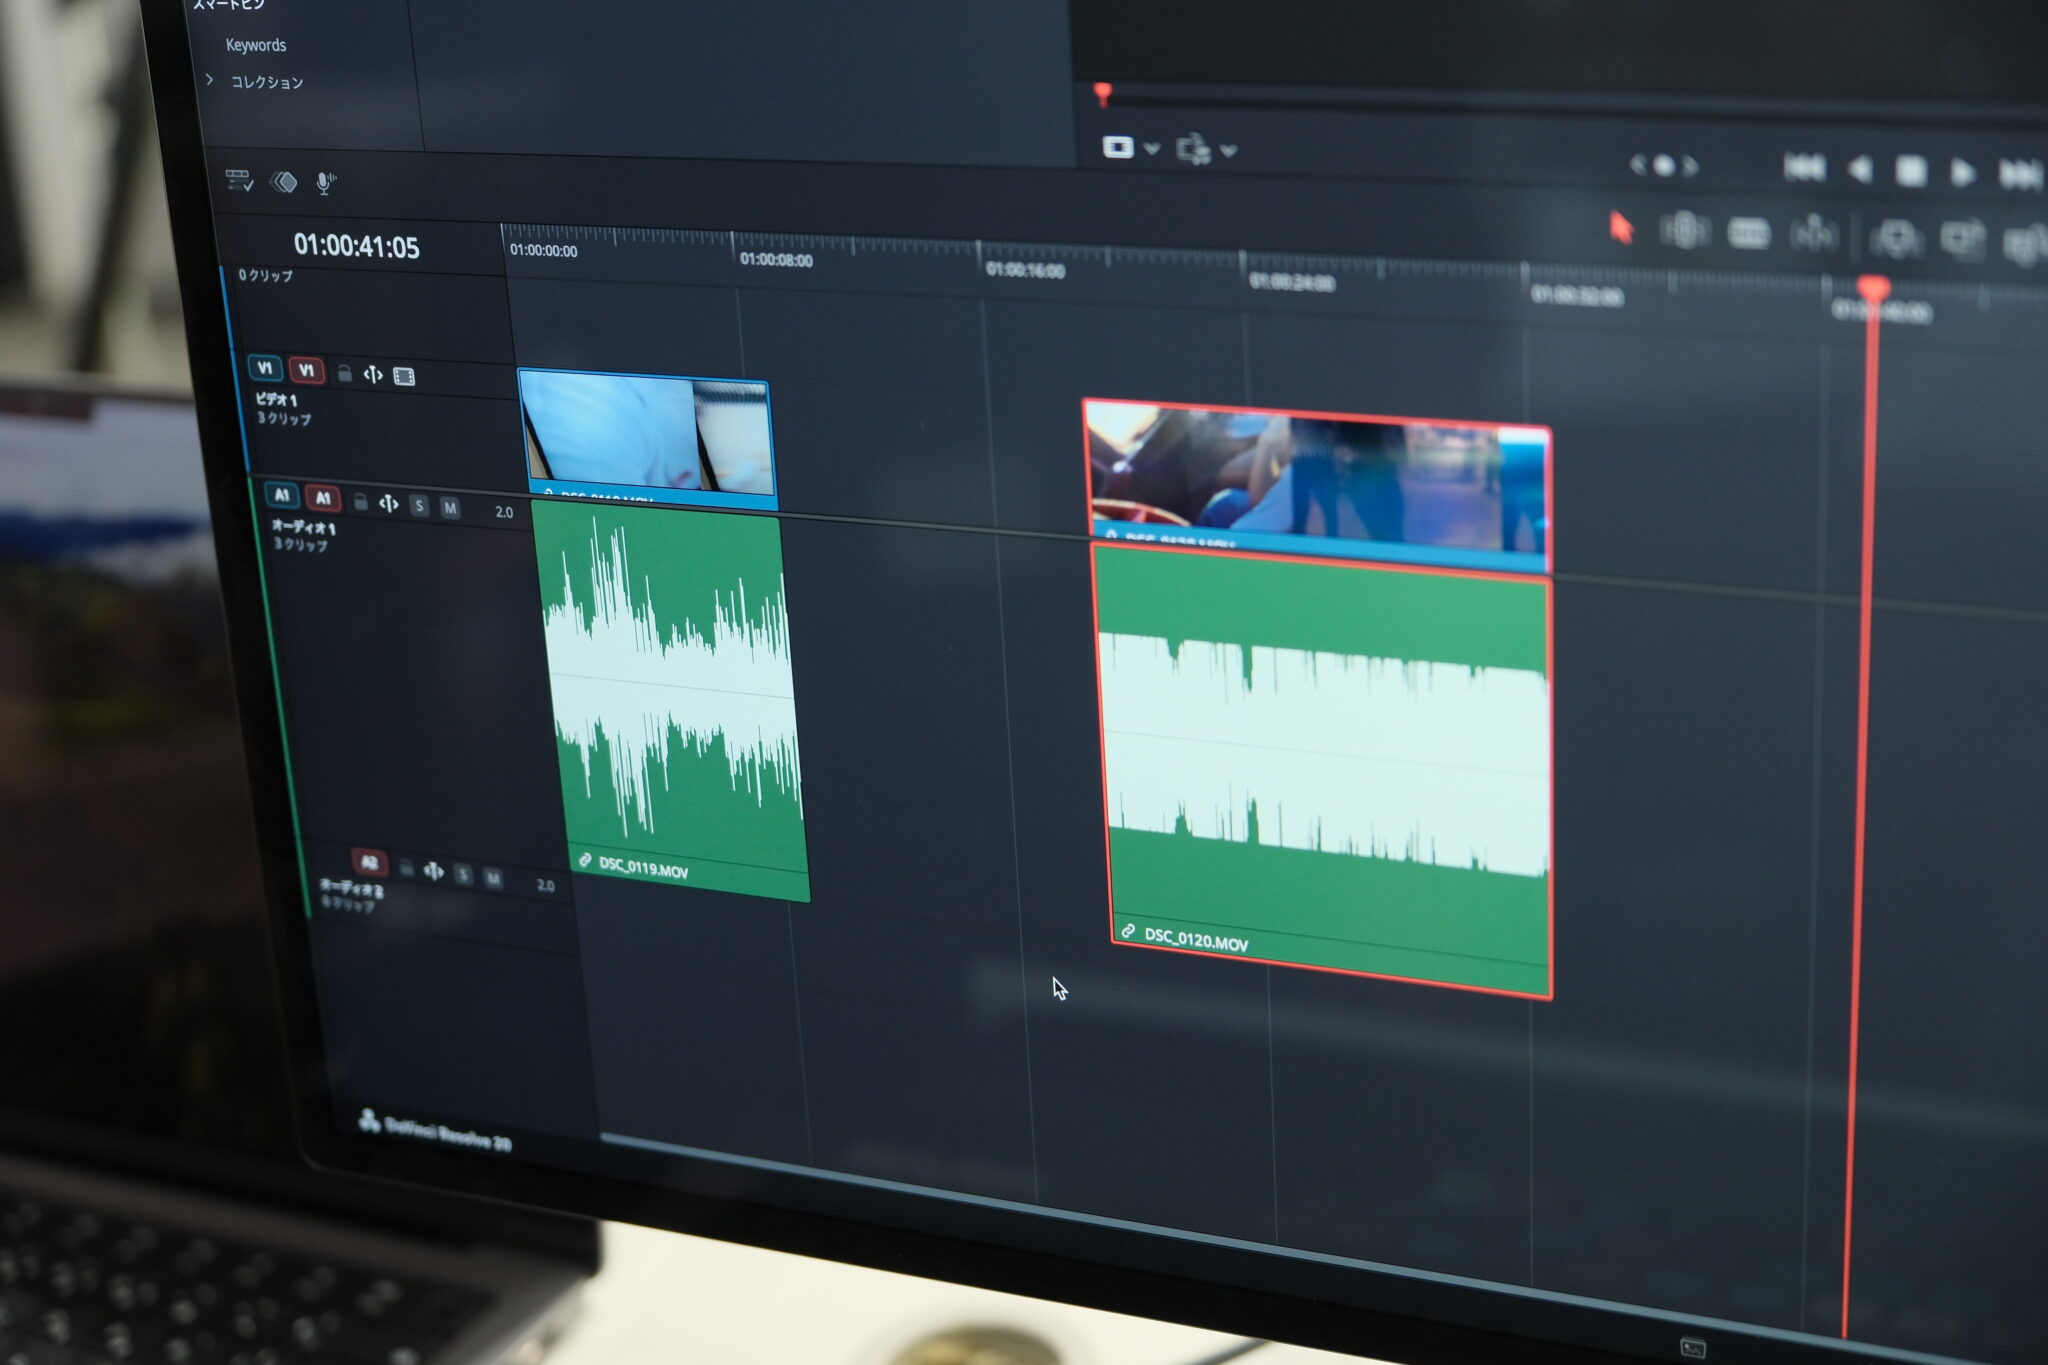
Task: Click the auto track selector on the Video 1 track
Action: (373, 375)
